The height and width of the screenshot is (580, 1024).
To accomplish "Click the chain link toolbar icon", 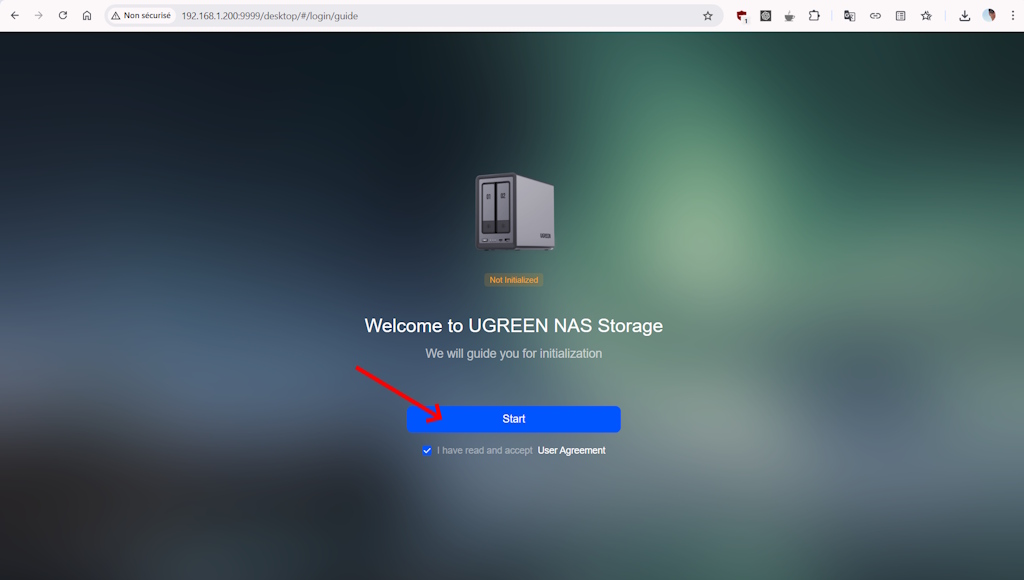I will [875, 16].
